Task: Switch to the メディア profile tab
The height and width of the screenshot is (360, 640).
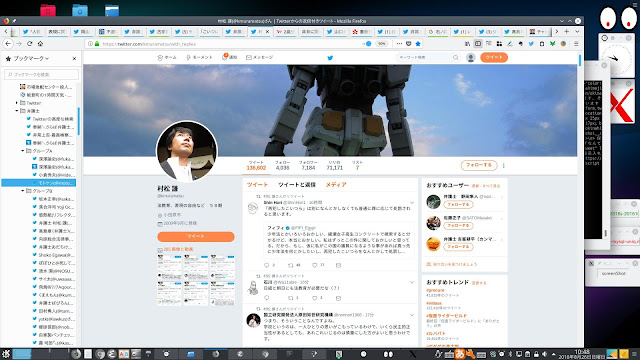Action: coord(336,185)
